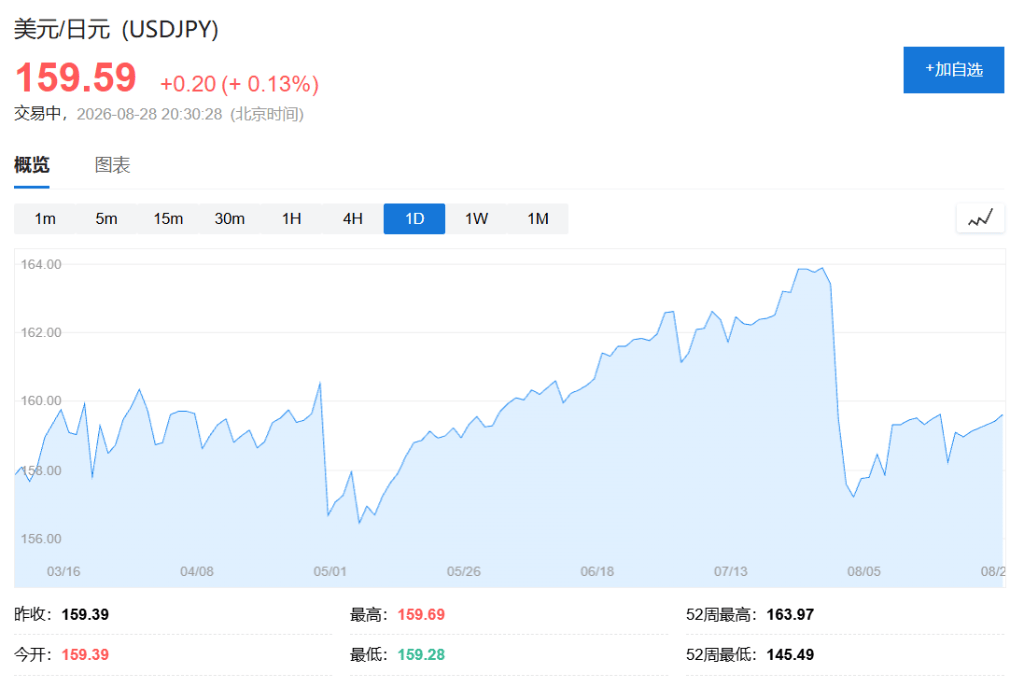1024x685 pixels.
Task: Select the 1m timeframe
Action: pyautogui.click(x=44, y=219)
